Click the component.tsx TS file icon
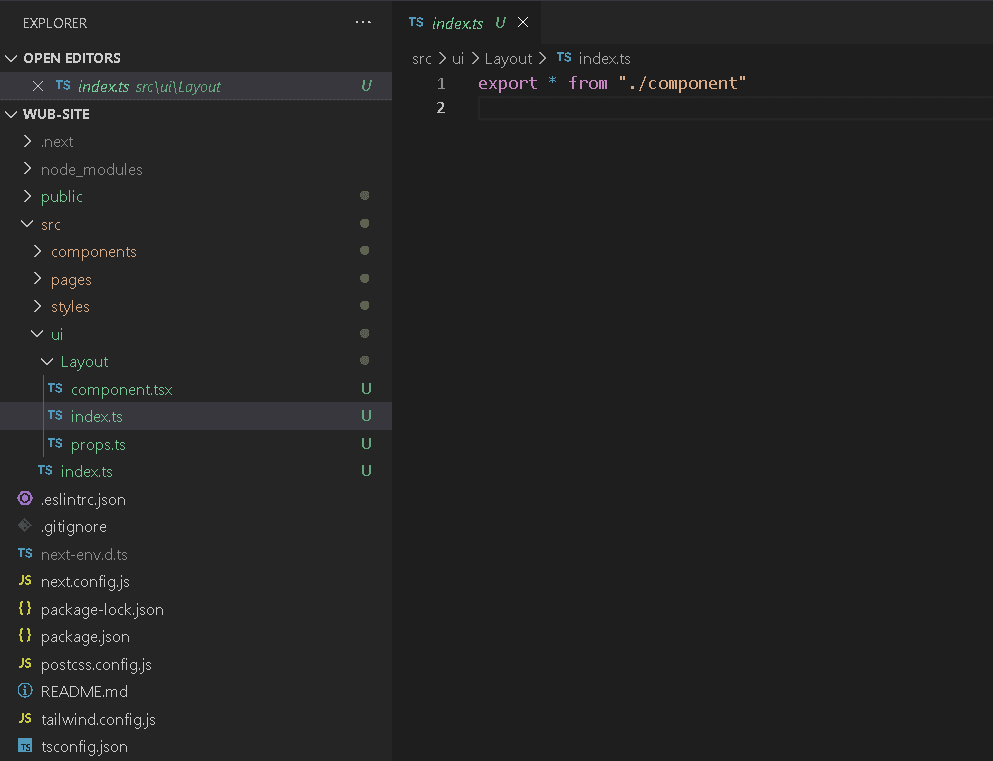The height and width of the screenshot is (761, 993). click(x=55, y=389)
